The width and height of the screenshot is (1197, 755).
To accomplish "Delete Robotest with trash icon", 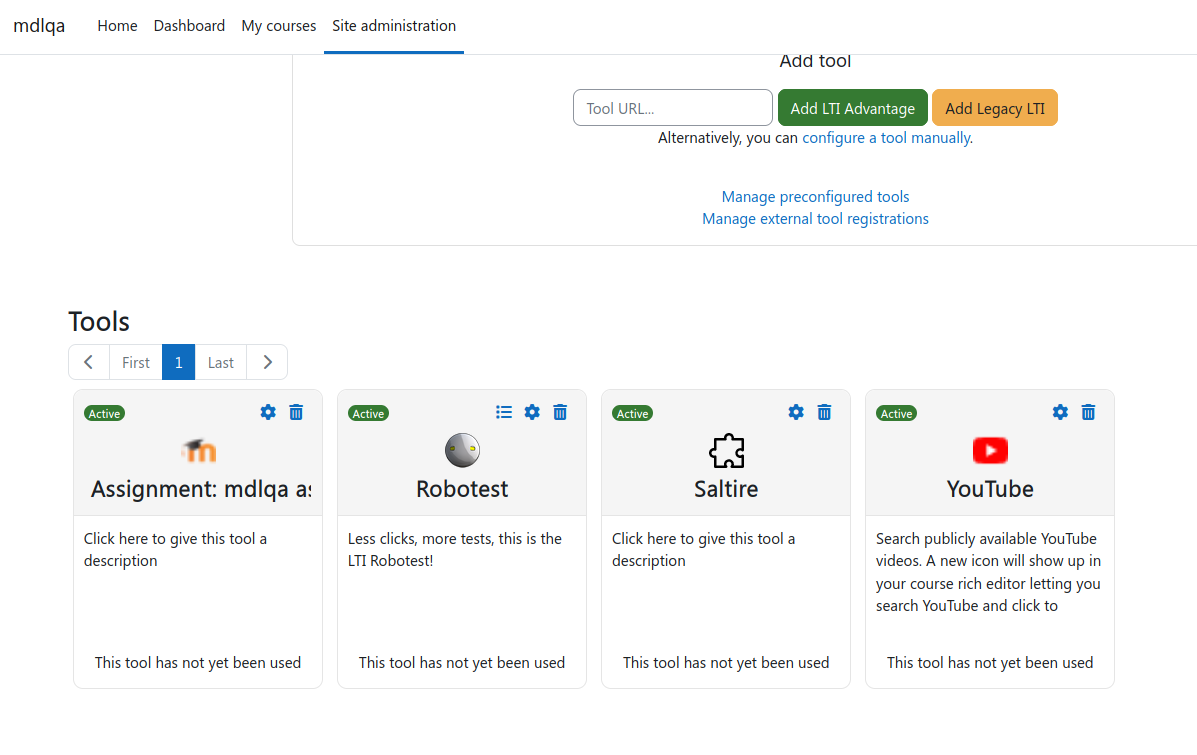I will pyautogui.click(x=560, y=412).
